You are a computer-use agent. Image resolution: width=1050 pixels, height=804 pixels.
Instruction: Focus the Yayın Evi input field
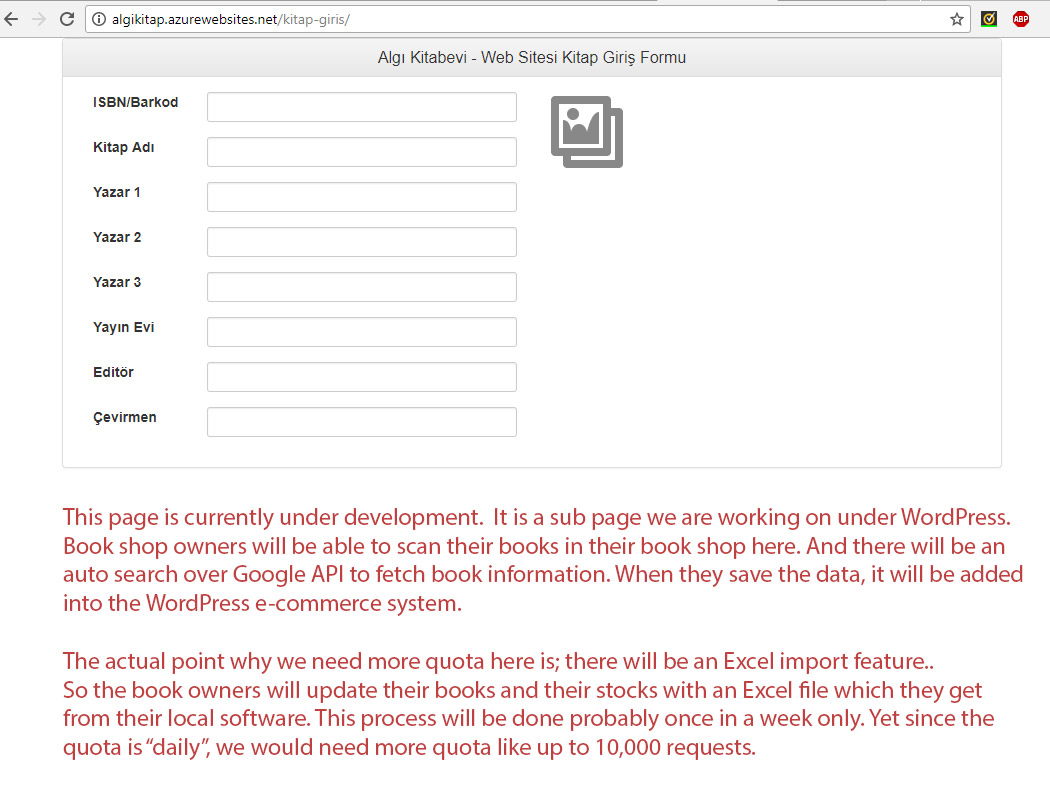click(x=362, y=332)
